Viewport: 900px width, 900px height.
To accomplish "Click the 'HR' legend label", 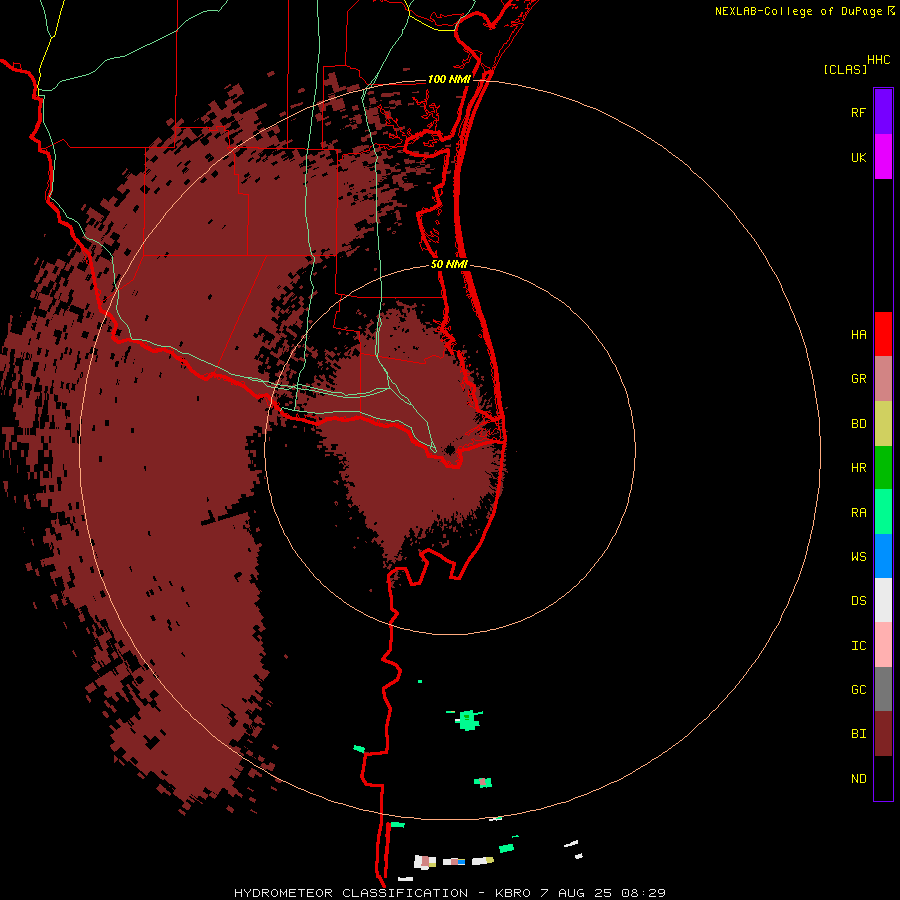I will coord(858,468).
